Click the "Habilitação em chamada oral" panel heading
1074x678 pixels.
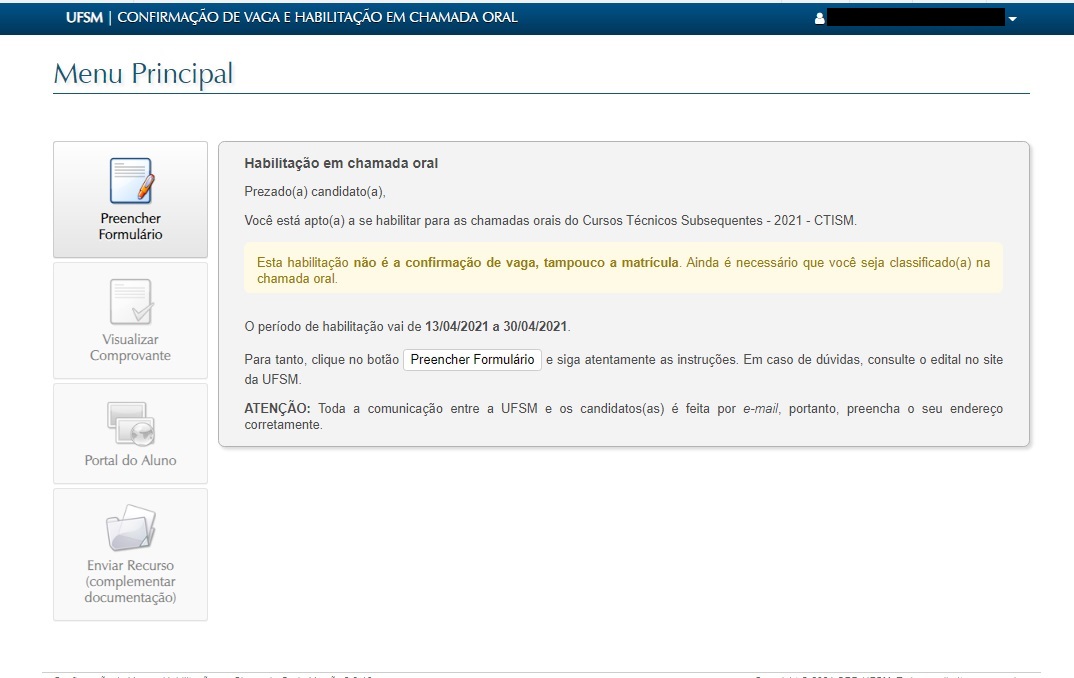click(x=341, y=163)
